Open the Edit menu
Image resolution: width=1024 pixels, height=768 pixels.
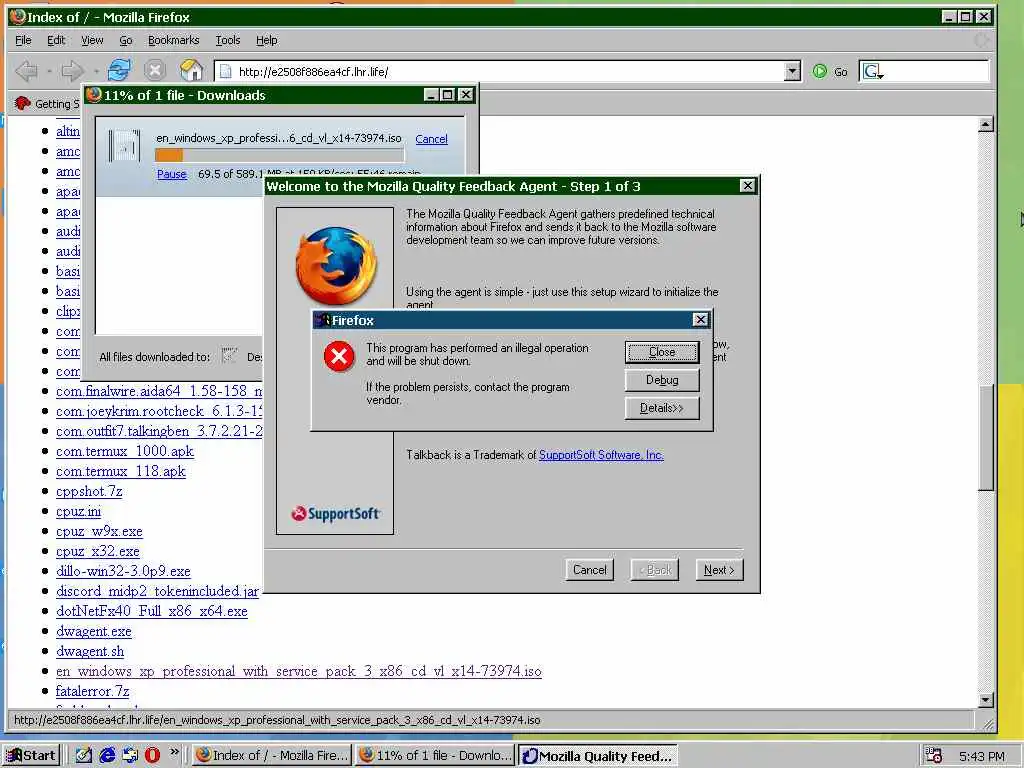point(56,40)
